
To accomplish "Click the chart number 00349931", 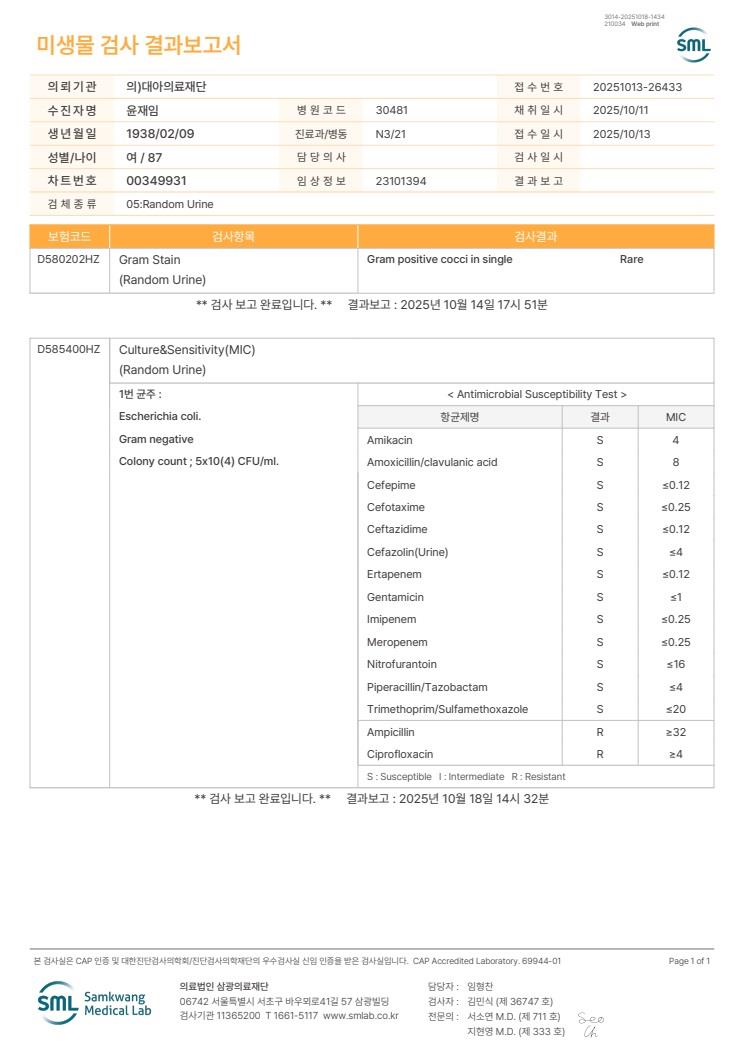I will click(x=156, y=180).
